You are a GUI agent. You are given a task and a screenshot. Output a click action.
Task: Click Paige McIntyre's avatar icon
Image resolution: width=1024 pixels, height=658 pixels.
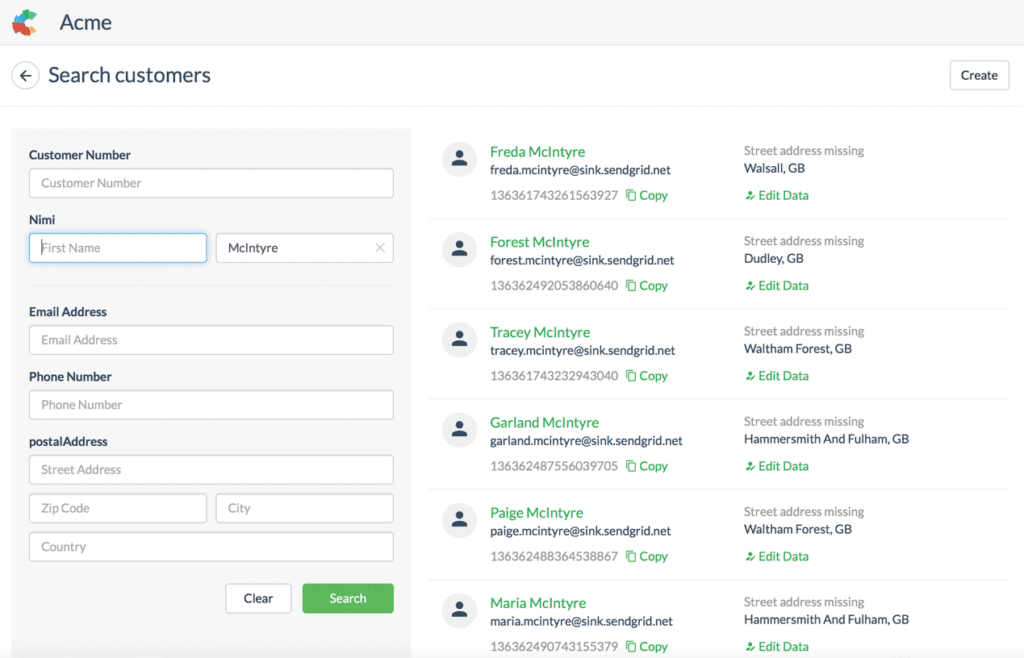tap(459, 520)
